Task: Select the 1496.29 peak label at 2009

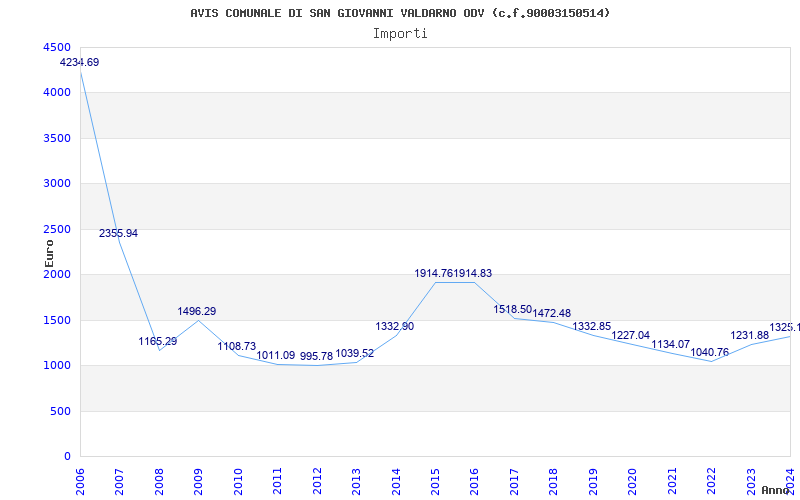Action: pyautogui.click(x=197, y=312)
